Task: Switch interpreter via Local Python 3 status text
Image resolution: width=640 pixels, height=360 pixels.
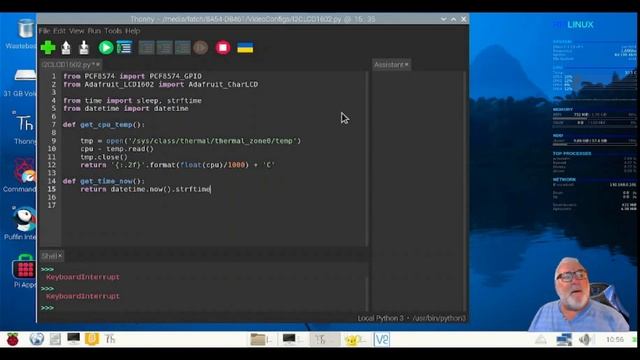Action: (x=411, y=318)
